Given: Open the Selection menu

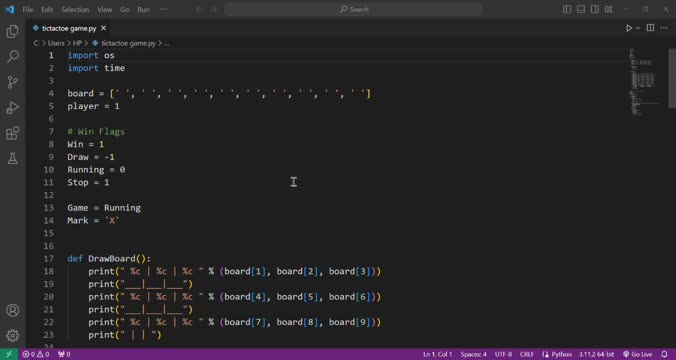Looking at the screenshot, I should (x=75, y=9).
